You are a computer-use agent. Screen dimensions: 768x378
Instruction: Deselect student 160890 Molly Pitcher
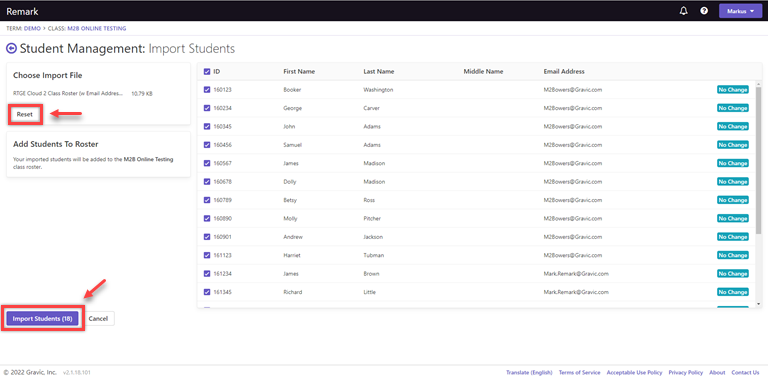pyautogui.click(x=207, y=218)
